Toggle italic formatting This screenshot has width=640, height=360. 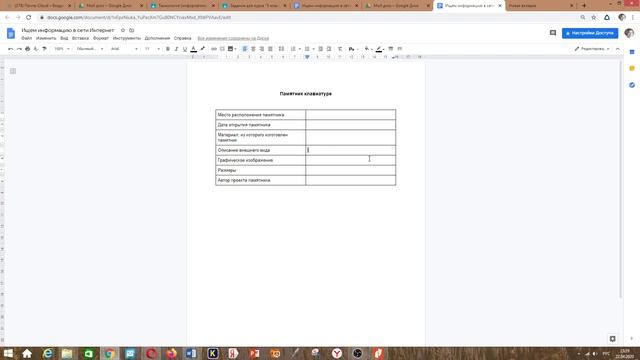[x=176, y=49]
